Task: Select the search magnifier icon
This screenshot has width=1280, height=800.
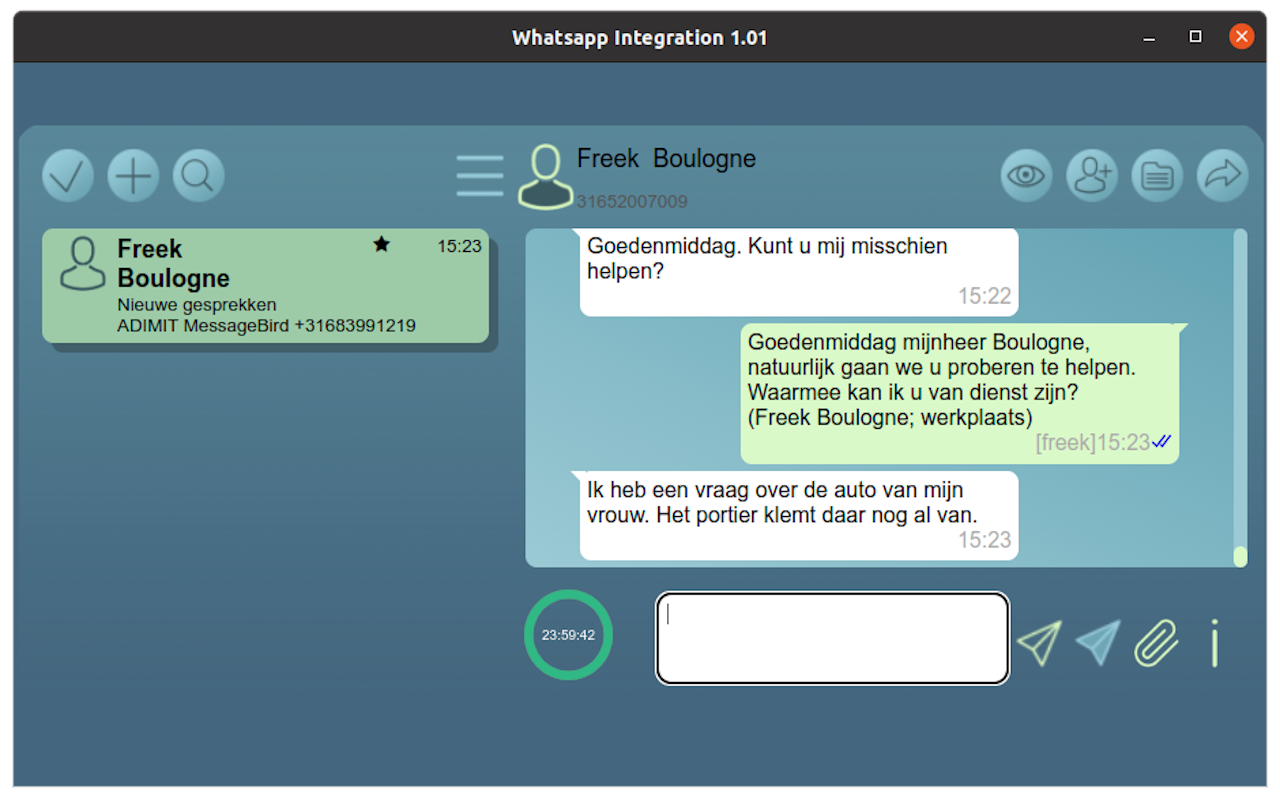Action: [x=198, y=175]
